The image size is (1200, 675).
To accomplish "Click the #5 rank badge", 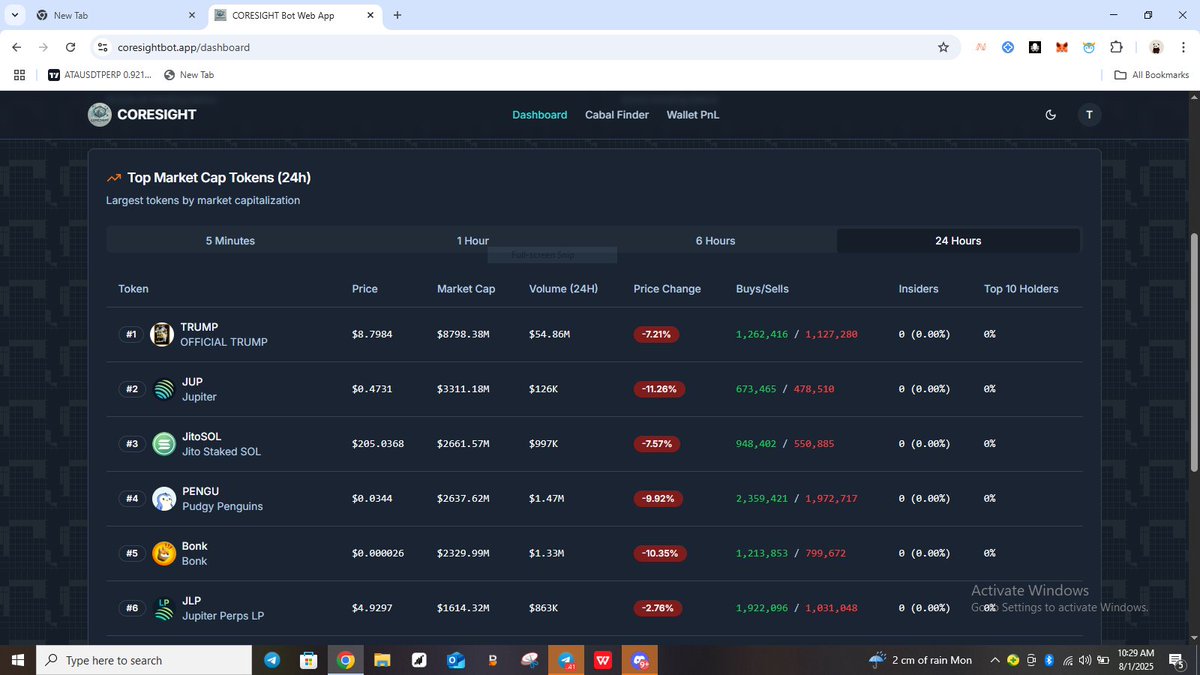I will 131,553.
